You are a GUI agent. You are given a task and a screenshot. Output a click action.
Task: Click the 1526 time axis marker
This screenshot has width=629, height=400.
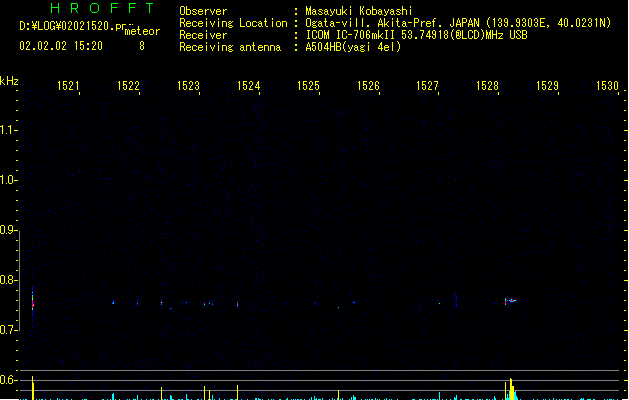click(368, 86)
